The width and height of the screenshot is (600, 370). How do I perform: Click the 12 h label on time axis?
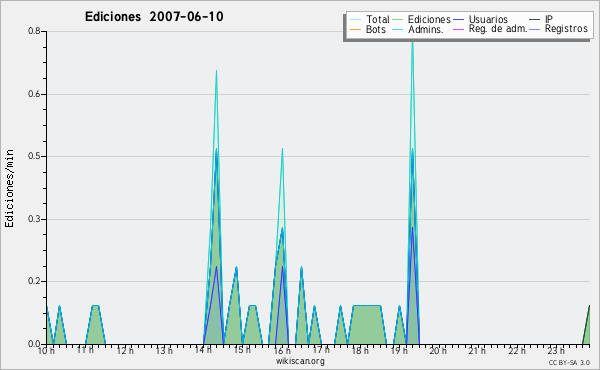click(125, 350)
